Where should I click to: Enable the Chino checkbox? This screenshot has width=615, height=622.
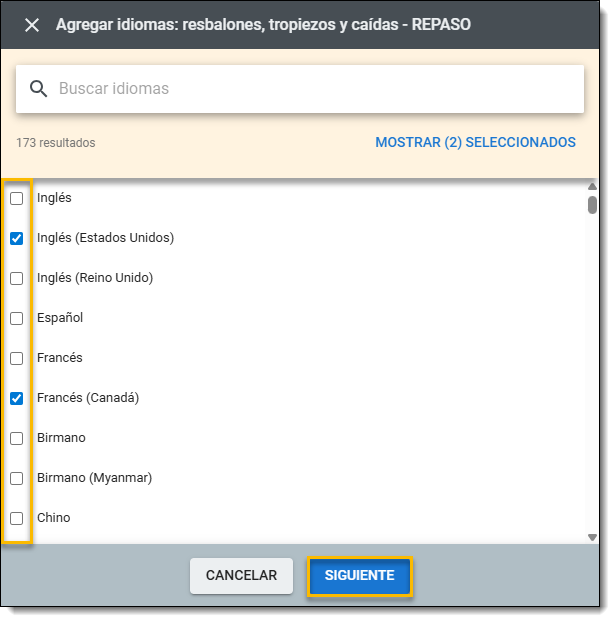[17, 519]
